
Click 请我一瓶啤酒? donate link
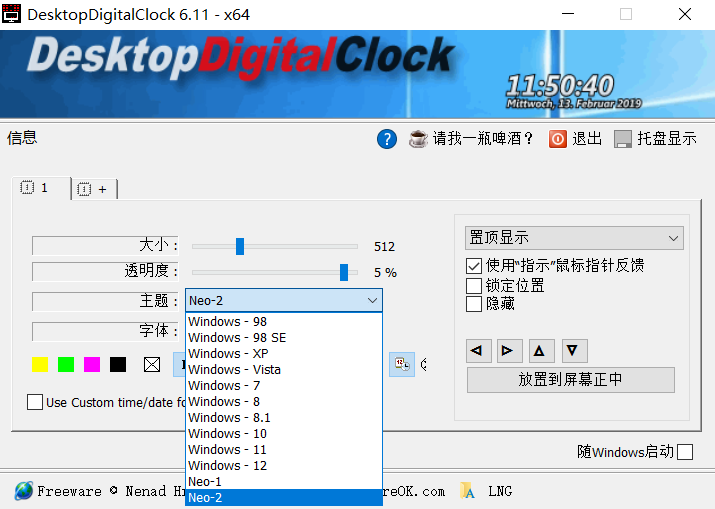coord(482,139)
